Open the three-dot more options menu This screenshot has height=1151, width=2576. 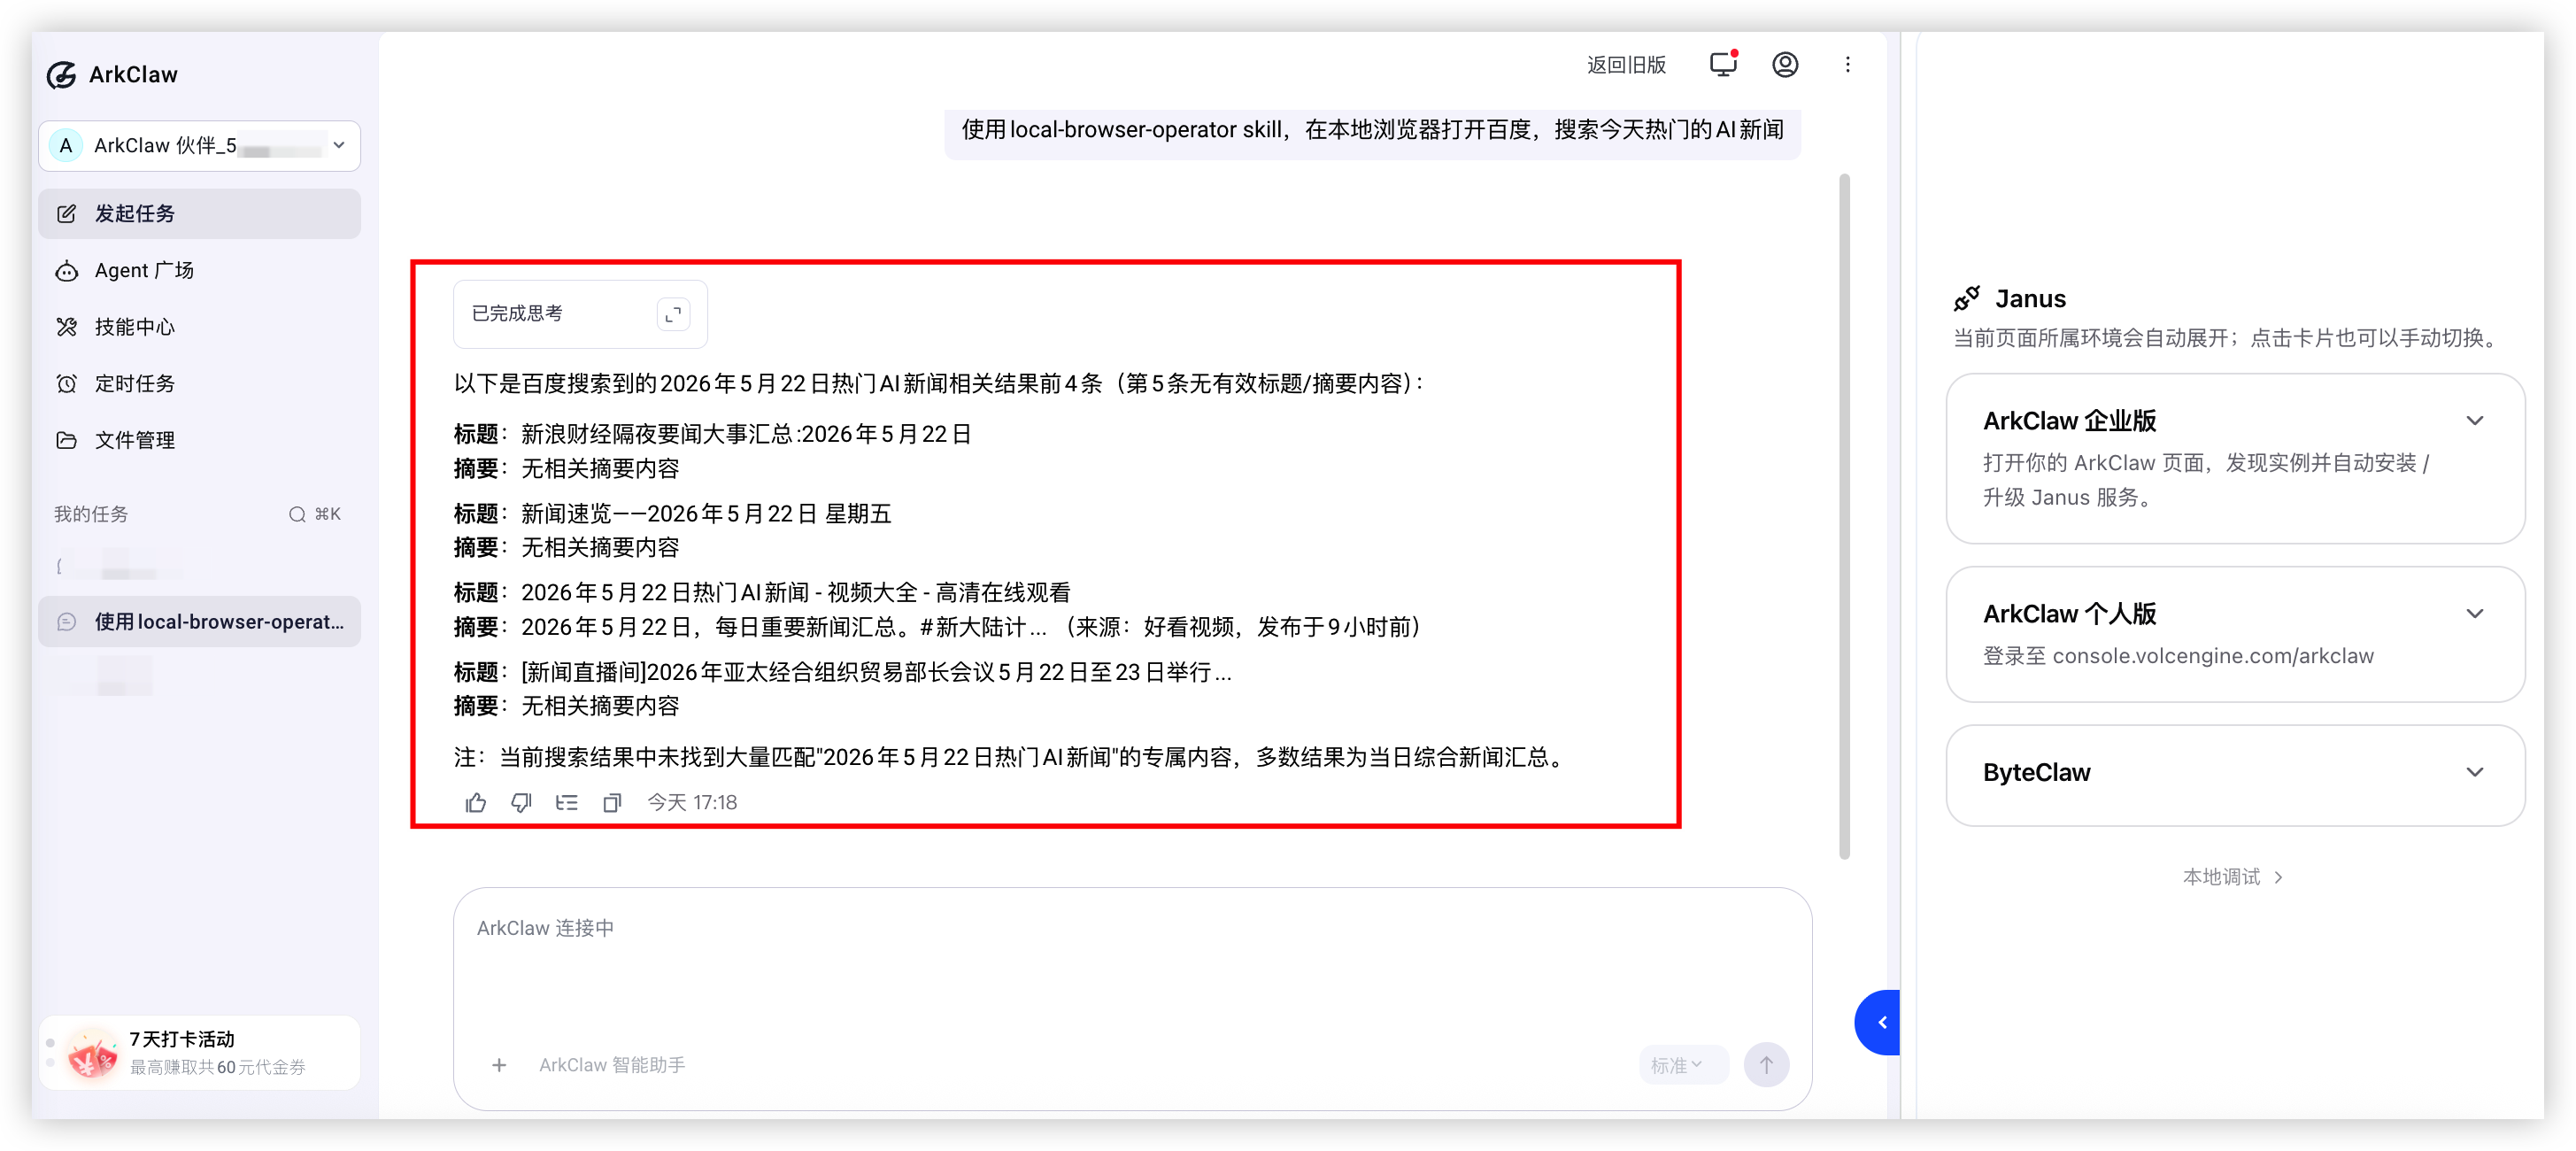[1848, 65]
